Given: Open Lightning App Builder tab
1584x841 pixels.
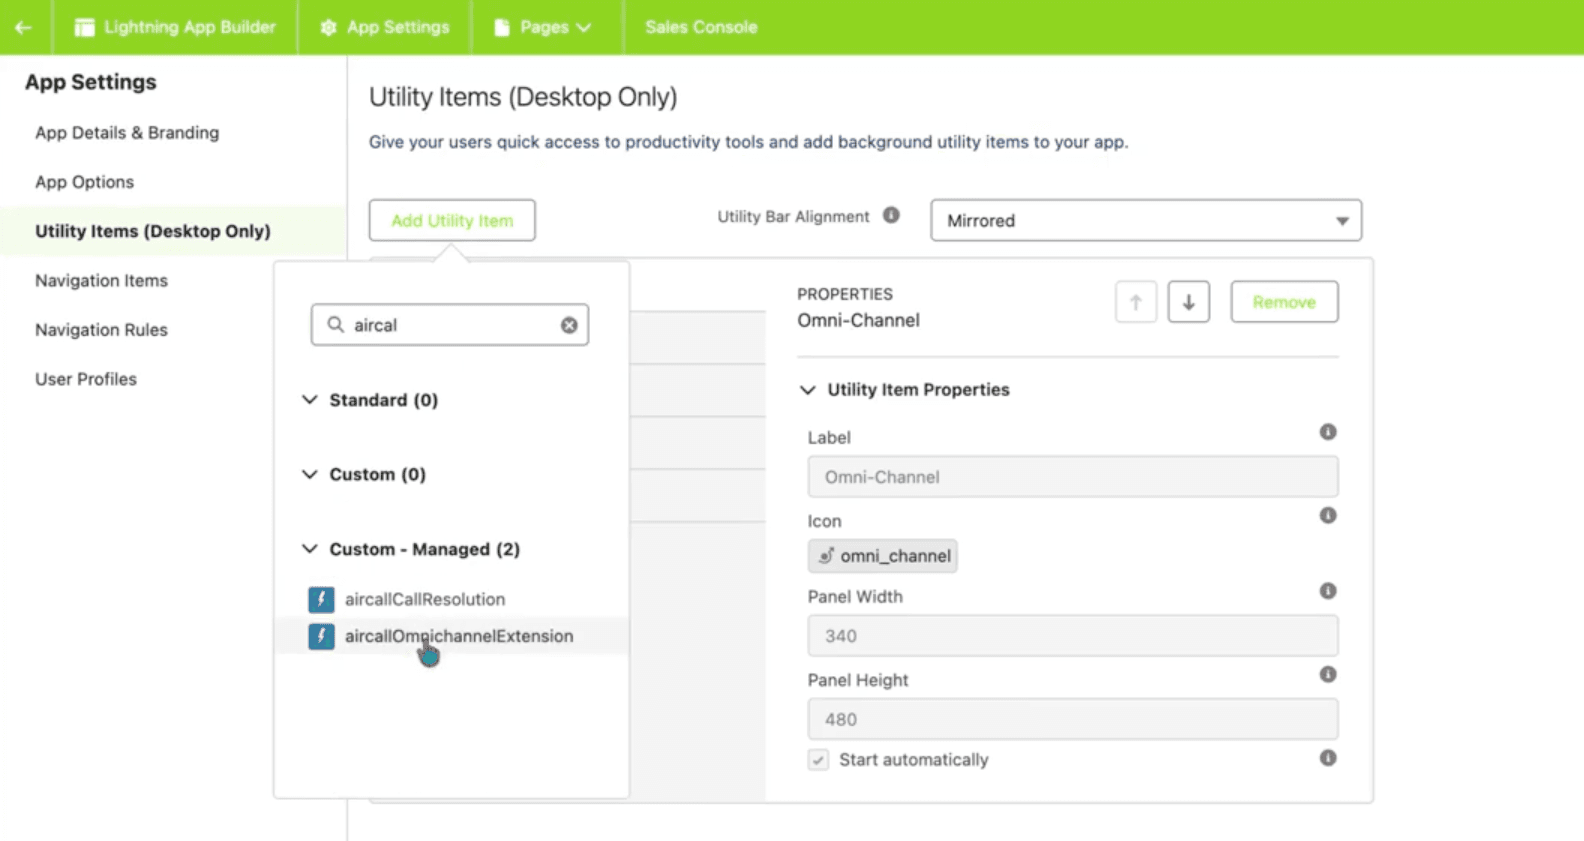Looking at the screenshot, I should pyautogui.click(x=175, y=27).
